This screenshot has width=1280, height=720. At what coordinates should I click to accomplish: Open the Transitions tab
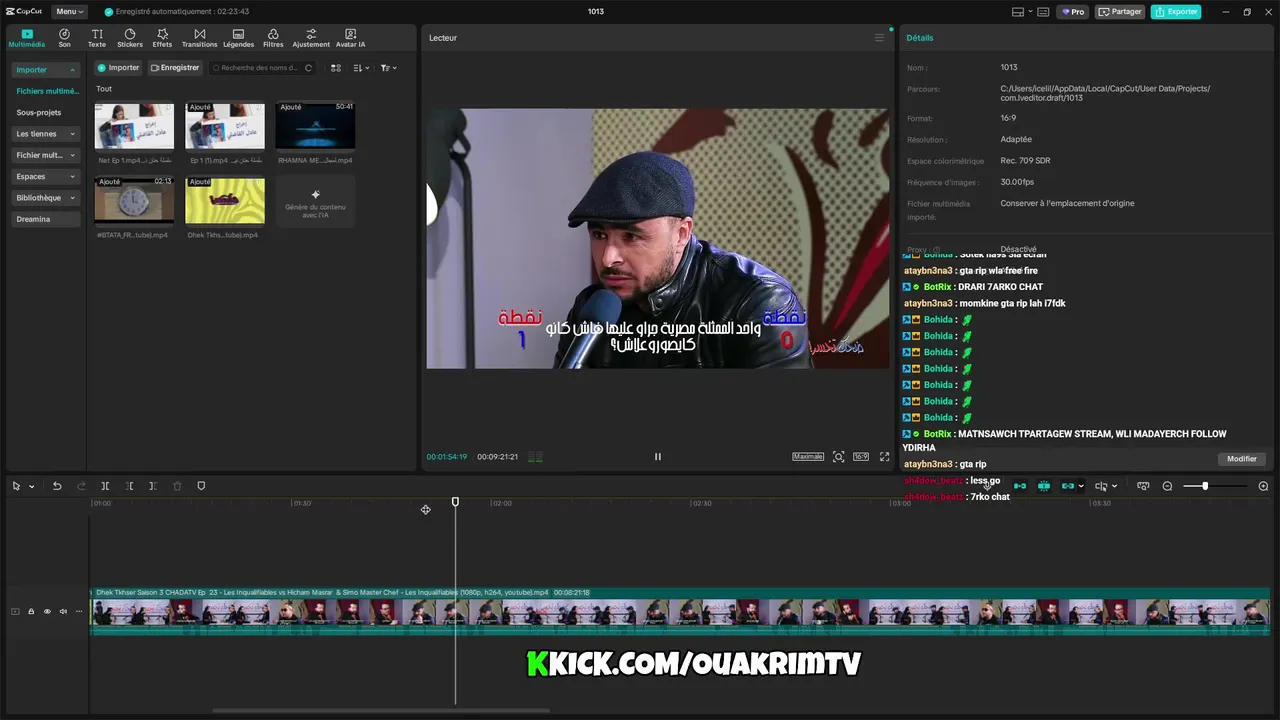coord(199,38)
